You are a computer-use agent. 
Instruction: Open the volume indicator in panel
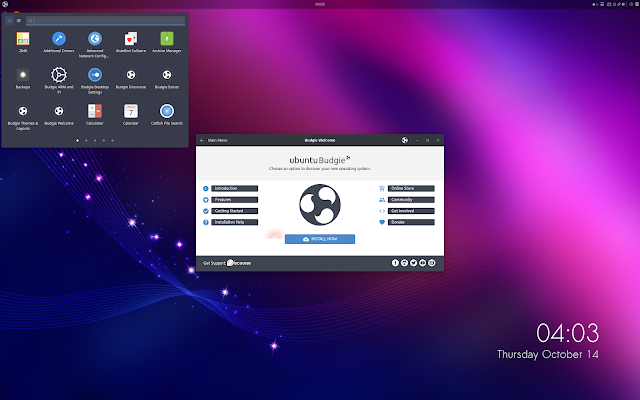click(x=623, y=4)
